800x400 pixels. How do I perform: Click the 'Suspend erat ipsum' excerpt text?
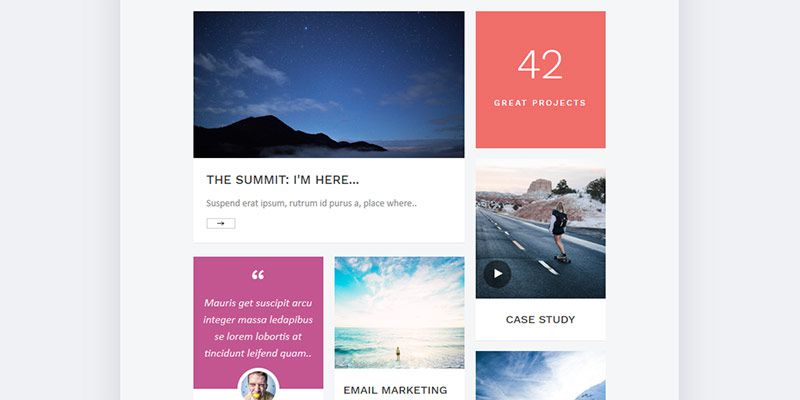click(x=311, y=203)
